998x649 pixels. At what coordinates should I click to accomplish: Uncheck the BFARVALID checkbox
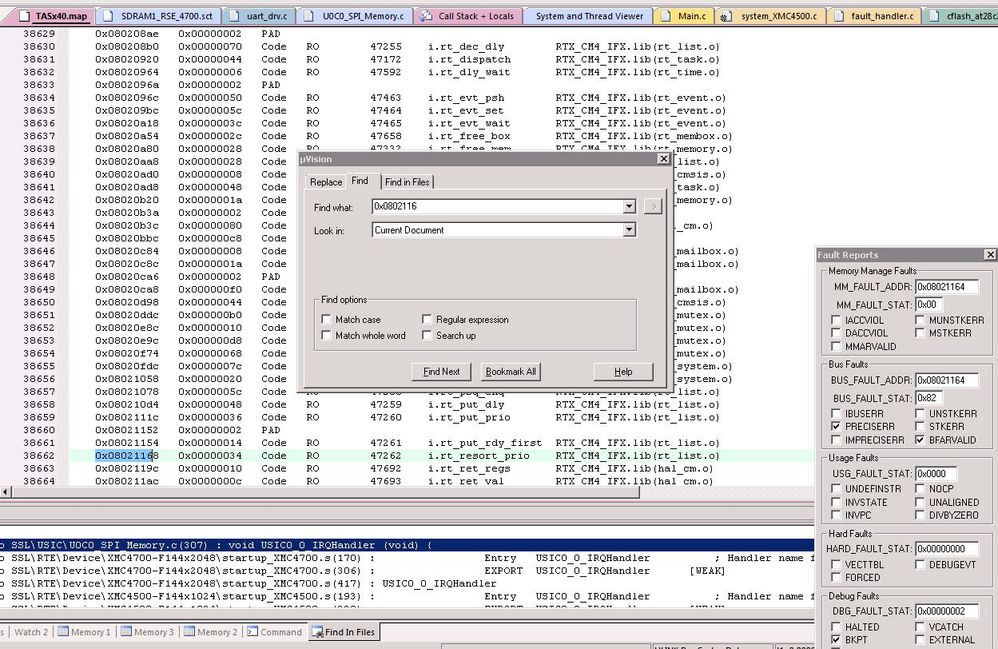point(920,440)
